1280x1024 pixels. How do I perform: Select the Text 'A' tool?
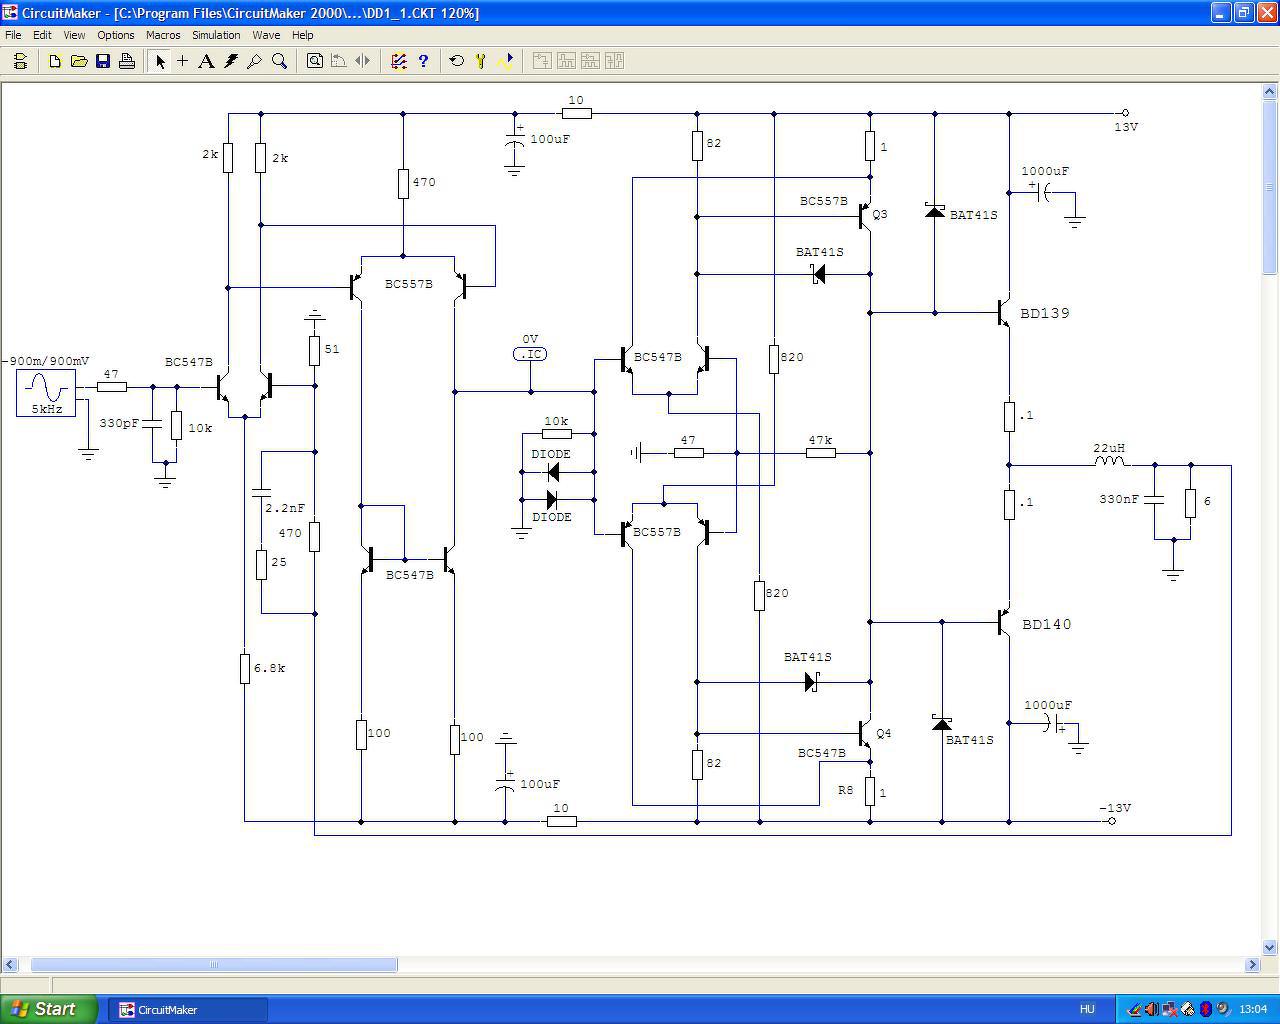tap(206, 61)
